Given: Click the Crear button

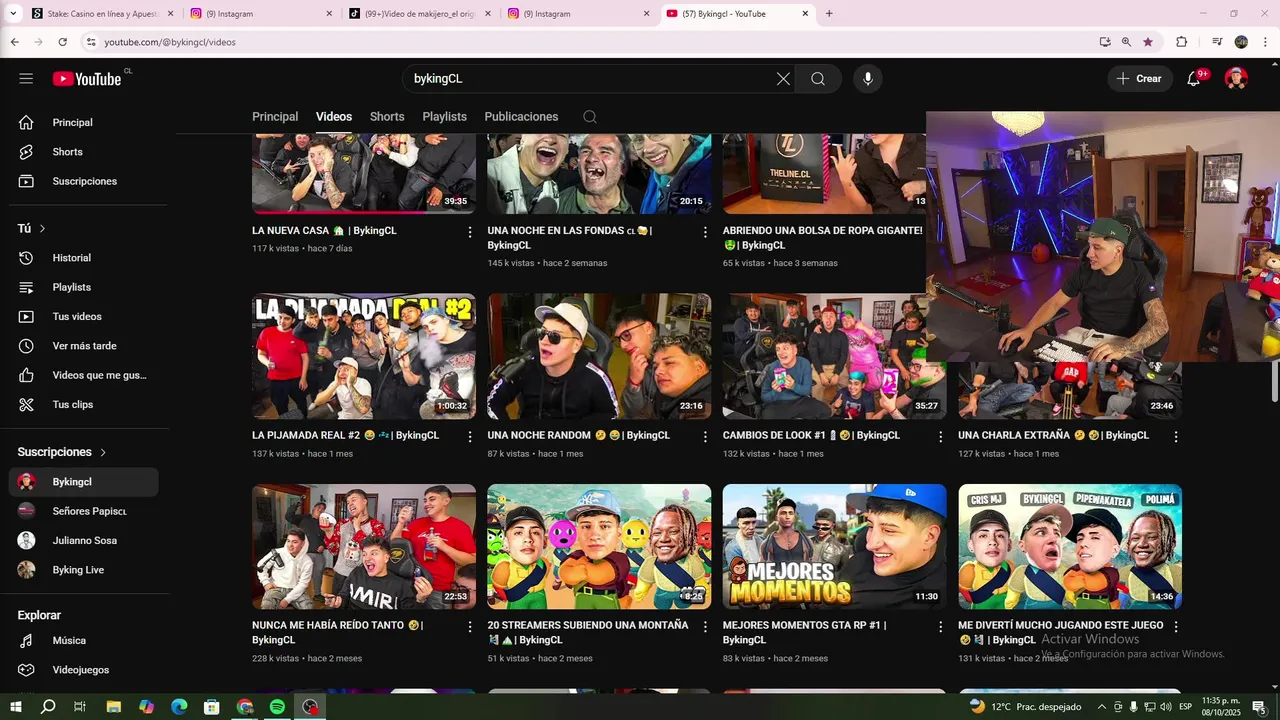Looking at the screenshot, I should click(1140, 79).
